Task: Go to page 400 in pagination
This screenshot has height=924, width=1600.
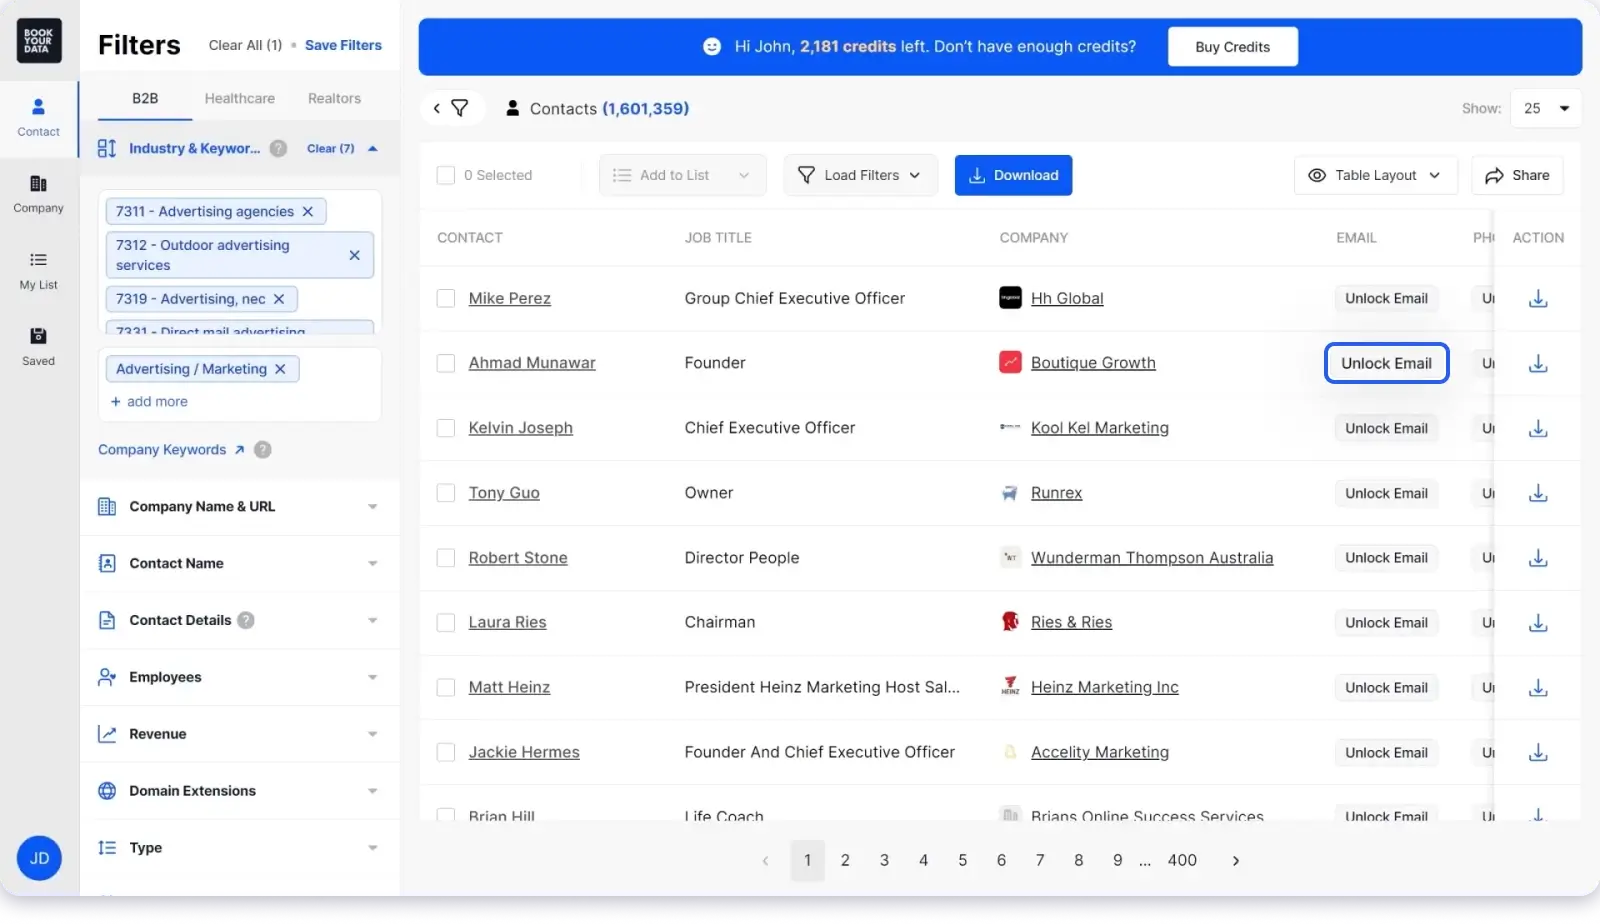Action: tap(1182, 860)
